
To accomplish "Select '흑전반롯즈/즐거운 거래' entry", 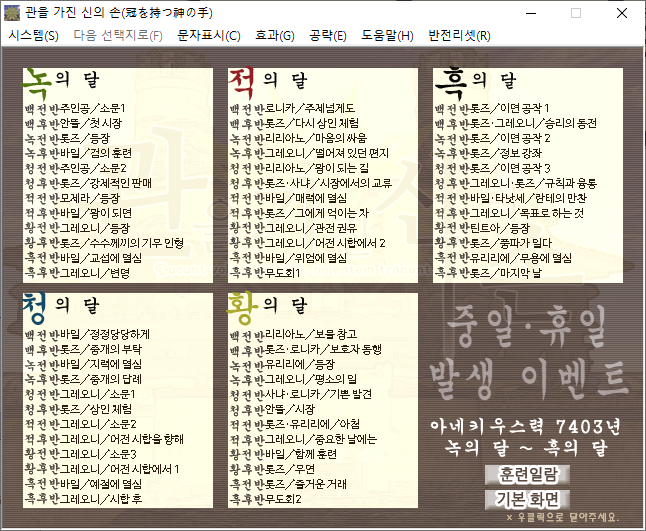I will coord(288,484).
